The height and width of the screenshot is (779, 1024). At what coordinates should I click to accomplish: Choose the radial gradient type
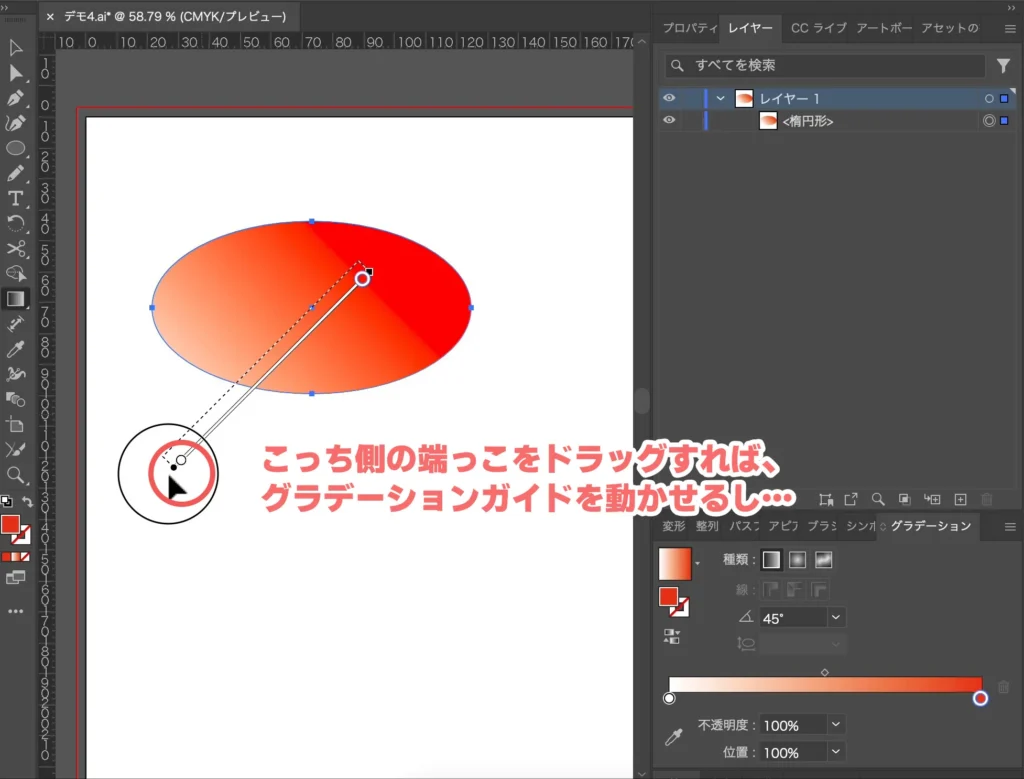pyautogui.click(x=798, y=560)
